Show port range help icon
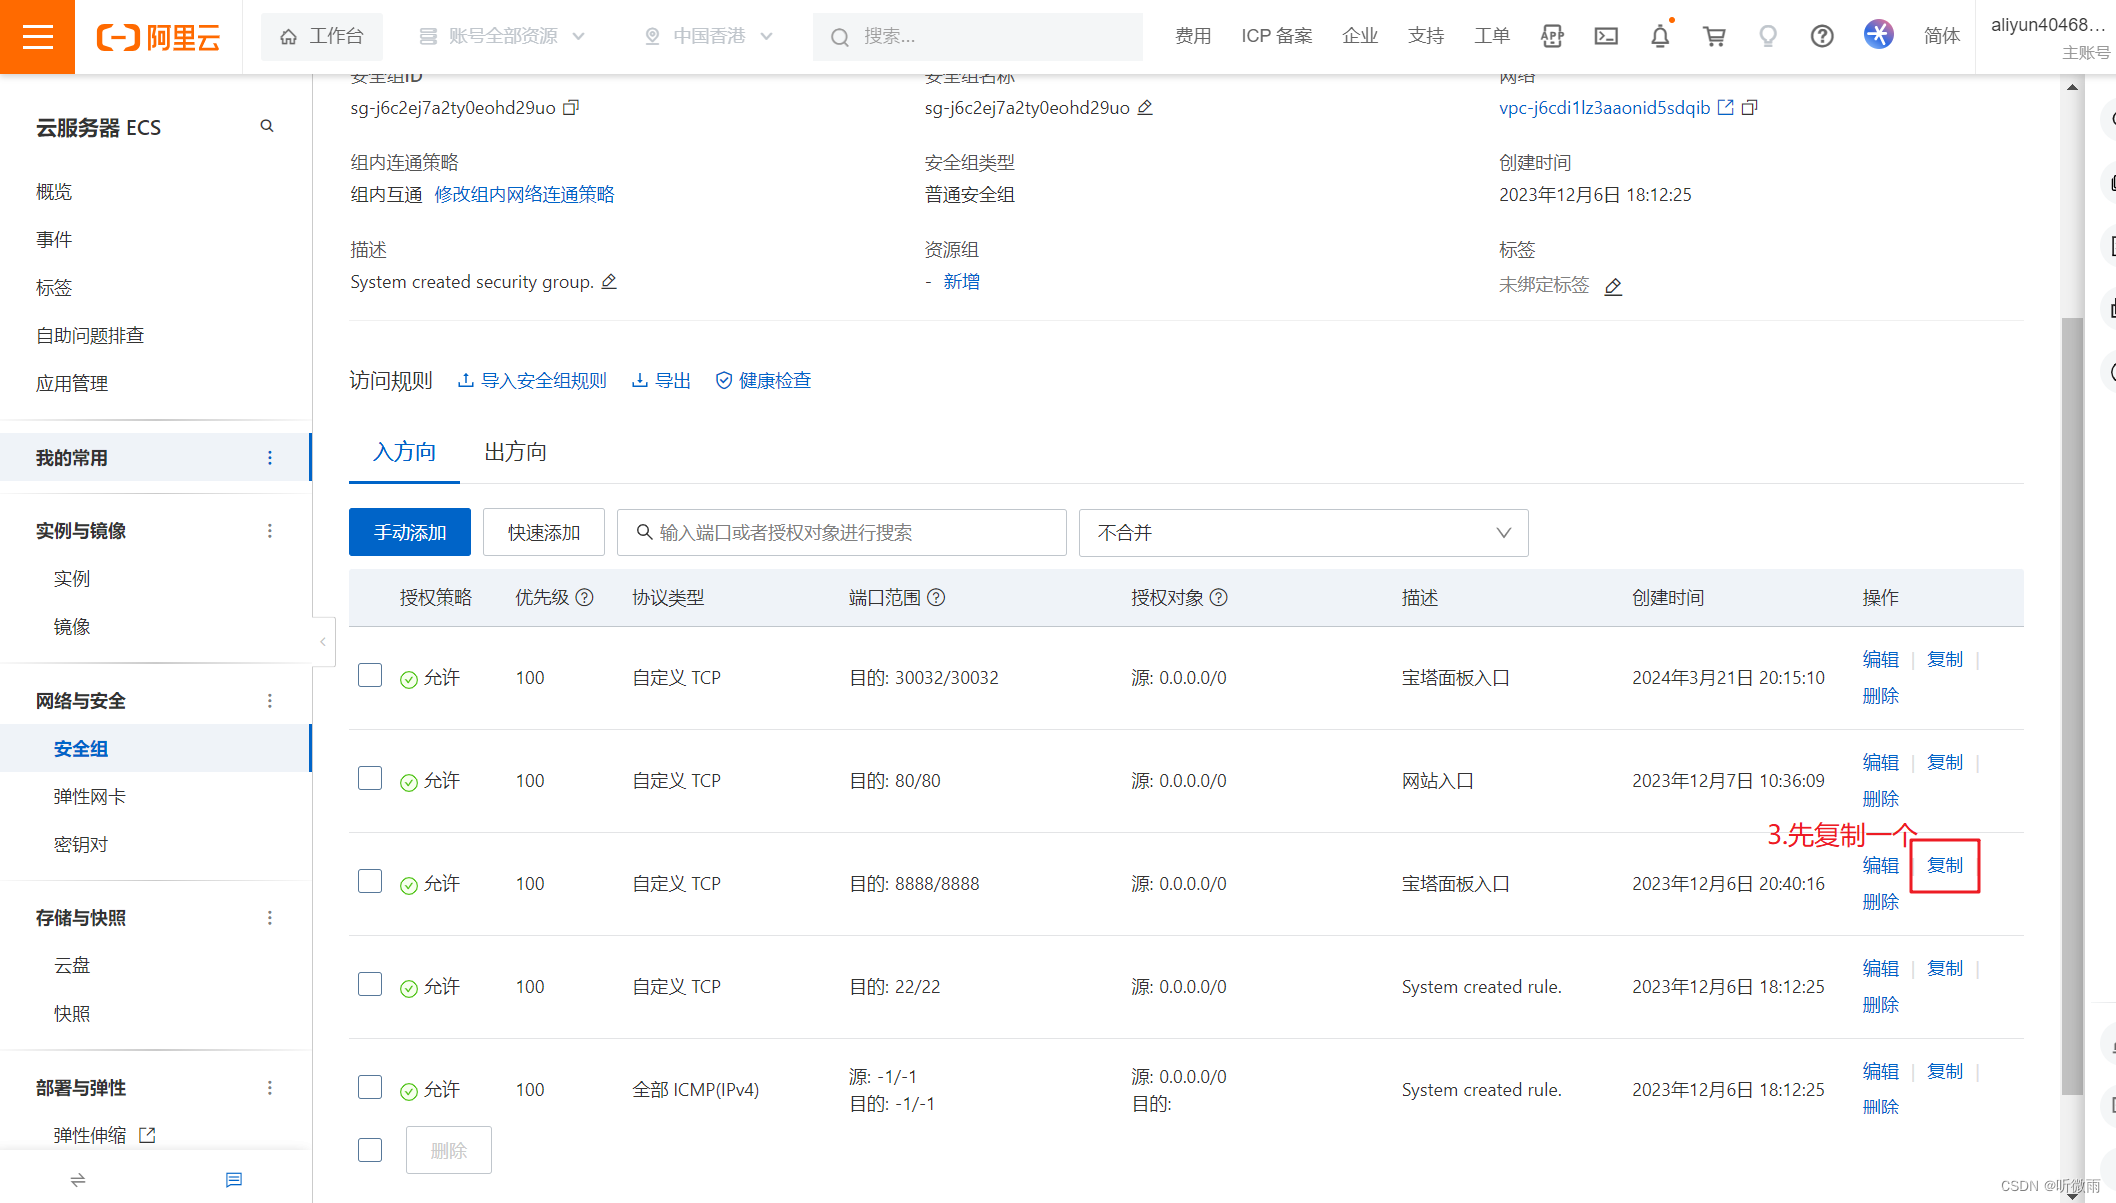Viewport: 2116px width, 1203px height. [936, 597]
